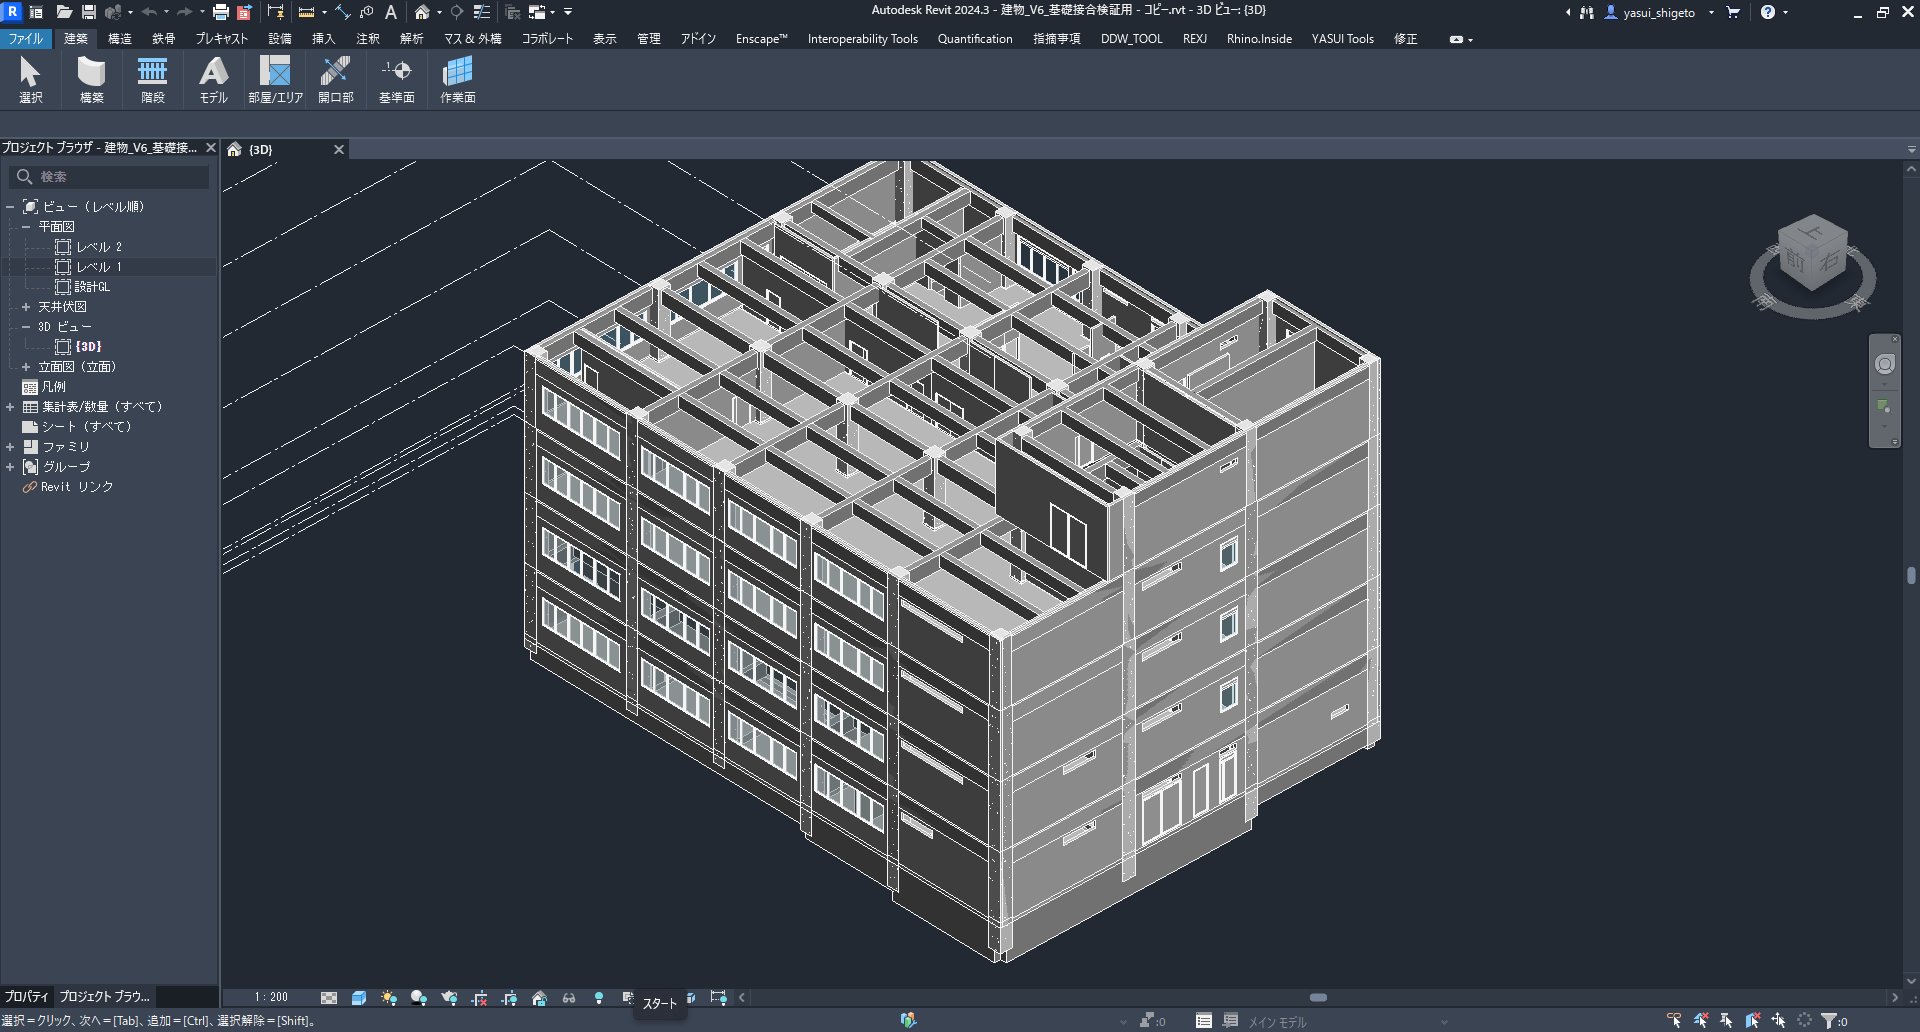The image size is (1920, 1032).
Task: Click the Print icon in quick access toolbar
Action: pos(221,12)
